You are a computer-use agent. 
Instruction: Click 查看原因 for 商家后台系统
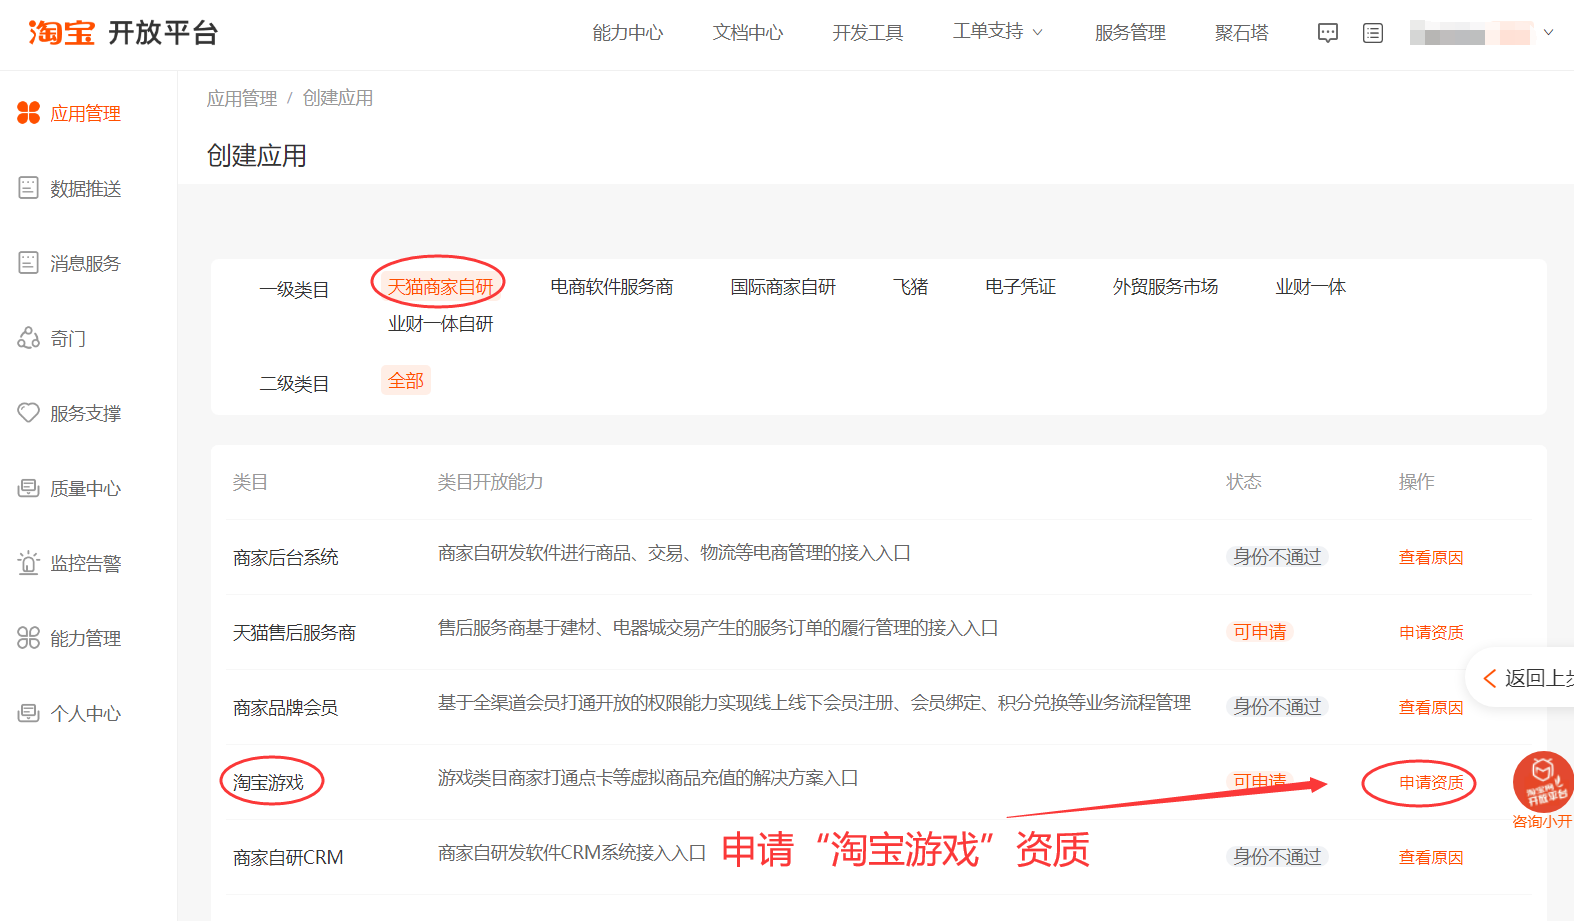[1431, 558]
